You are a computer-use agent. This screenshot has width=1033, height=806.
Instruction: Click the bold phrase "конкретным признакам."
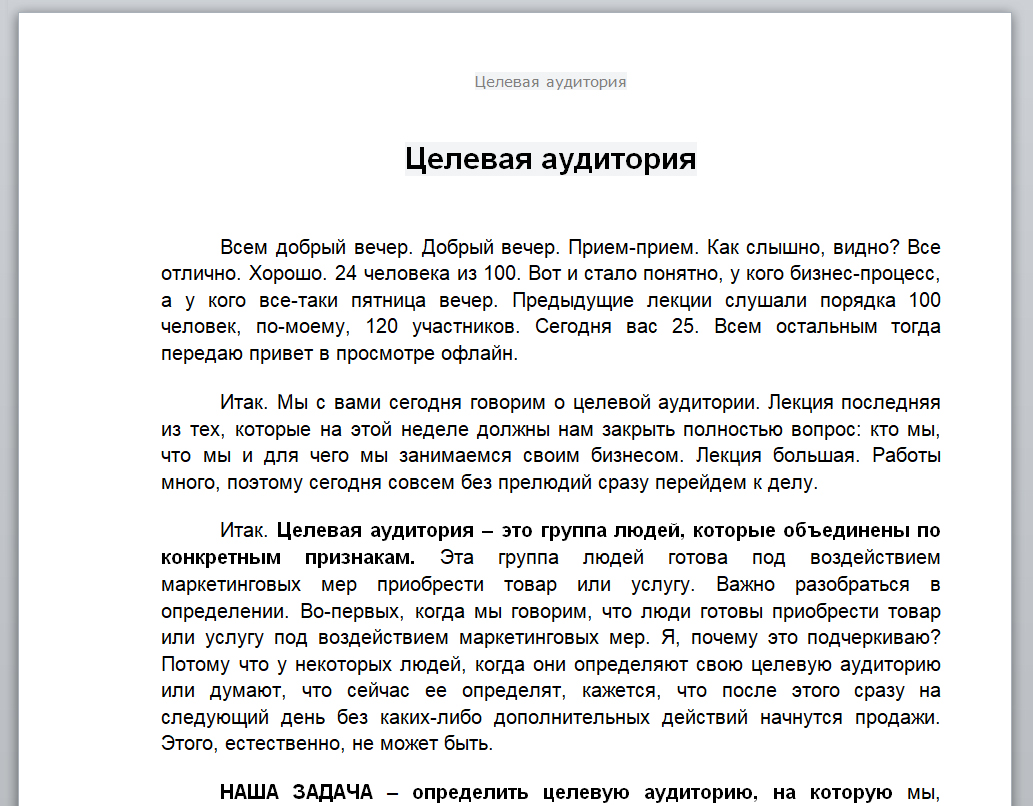point(288,558)
